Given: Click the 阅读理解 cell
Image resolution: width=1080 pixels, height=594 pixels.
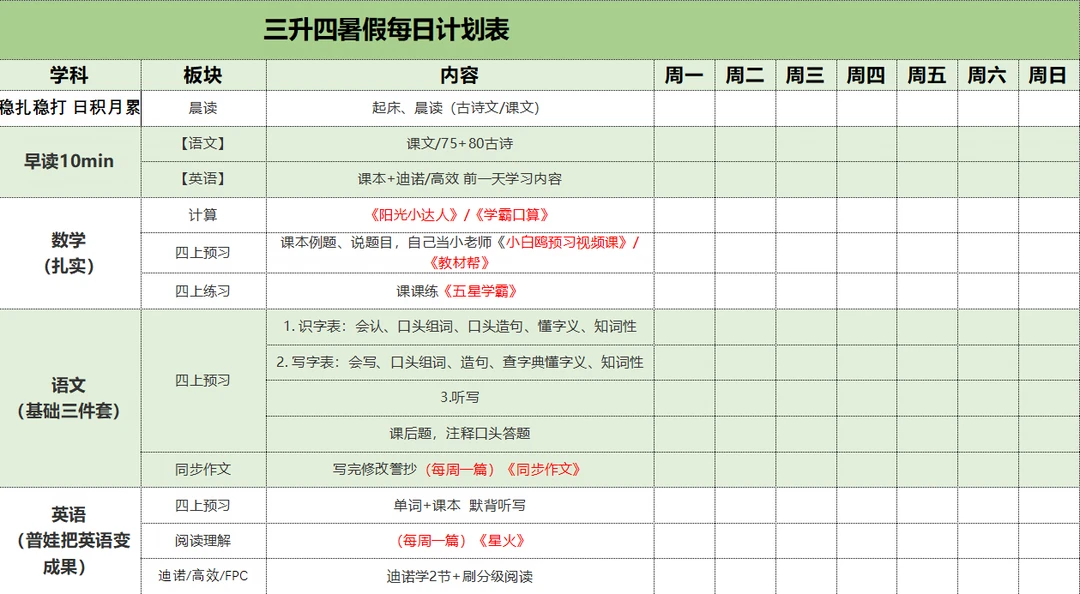Looking at the screenshot, I should point(204,541).
